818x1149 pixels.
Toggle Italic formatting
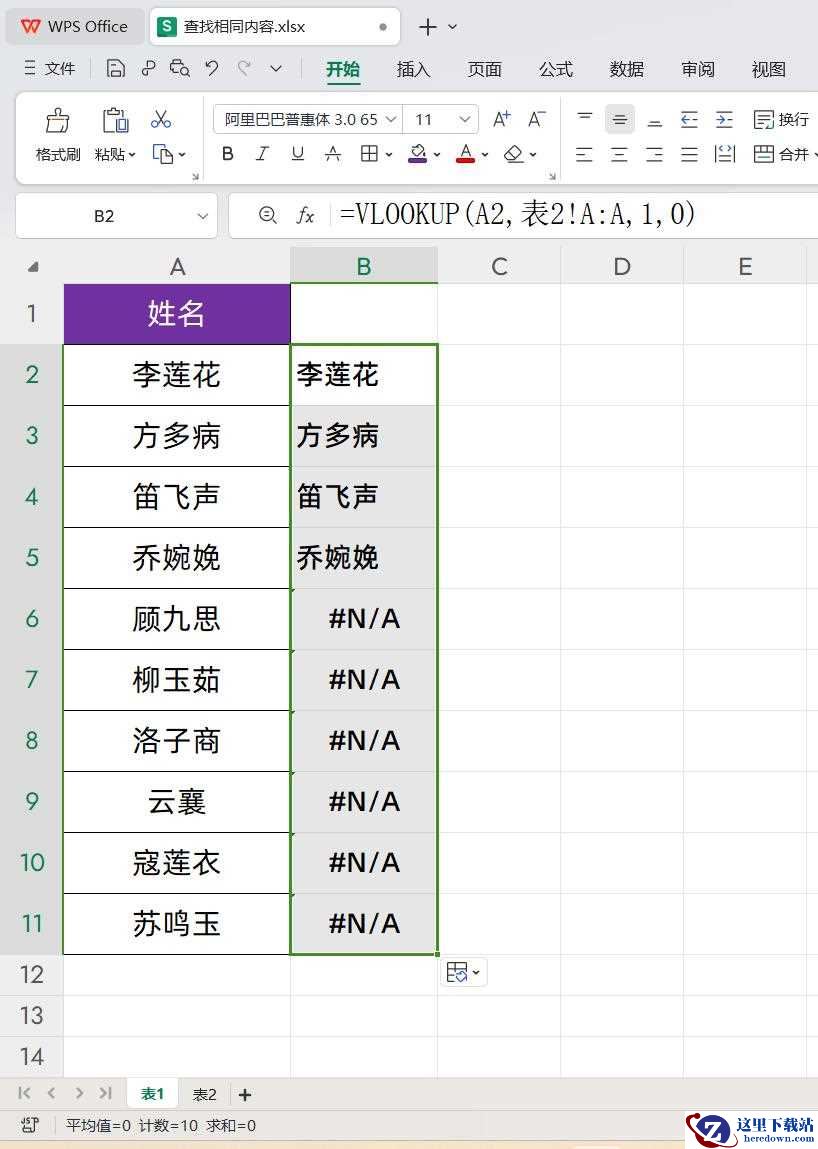pos(262,154)
